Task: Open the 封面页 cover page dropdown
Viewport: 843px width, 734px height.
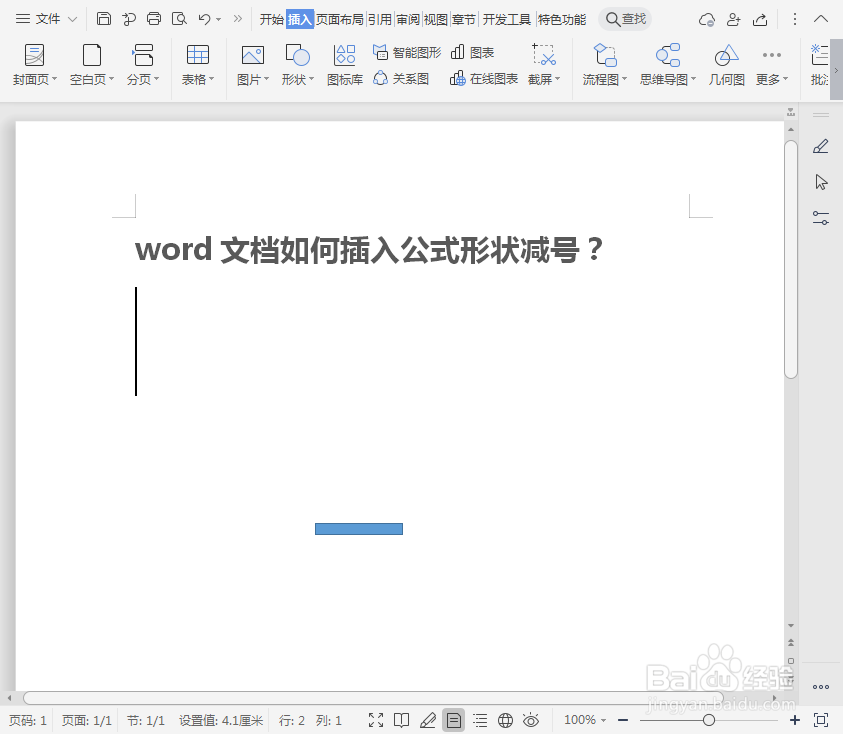Action: click(x=34, y=65)
